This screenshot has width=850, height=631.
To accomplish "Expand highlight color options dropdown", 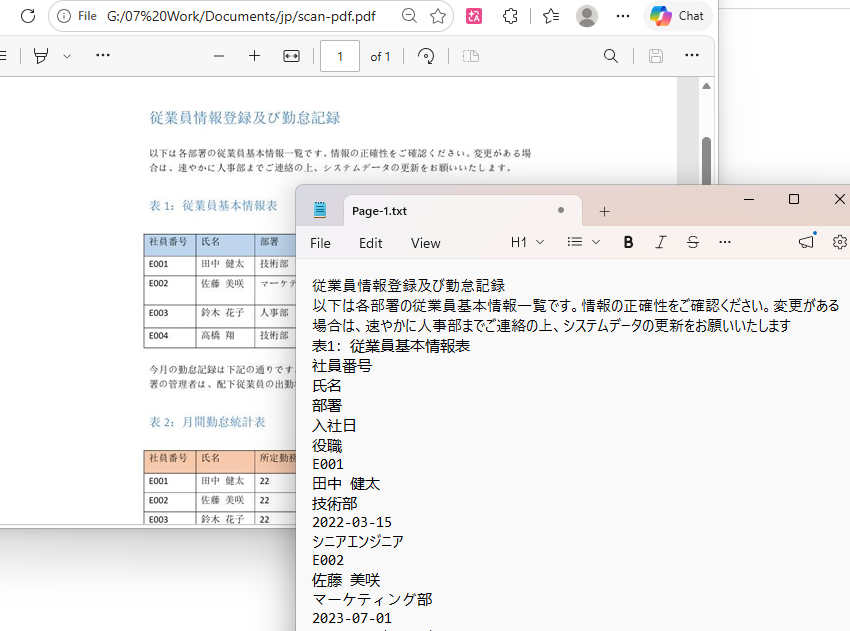I will (67, 56).
